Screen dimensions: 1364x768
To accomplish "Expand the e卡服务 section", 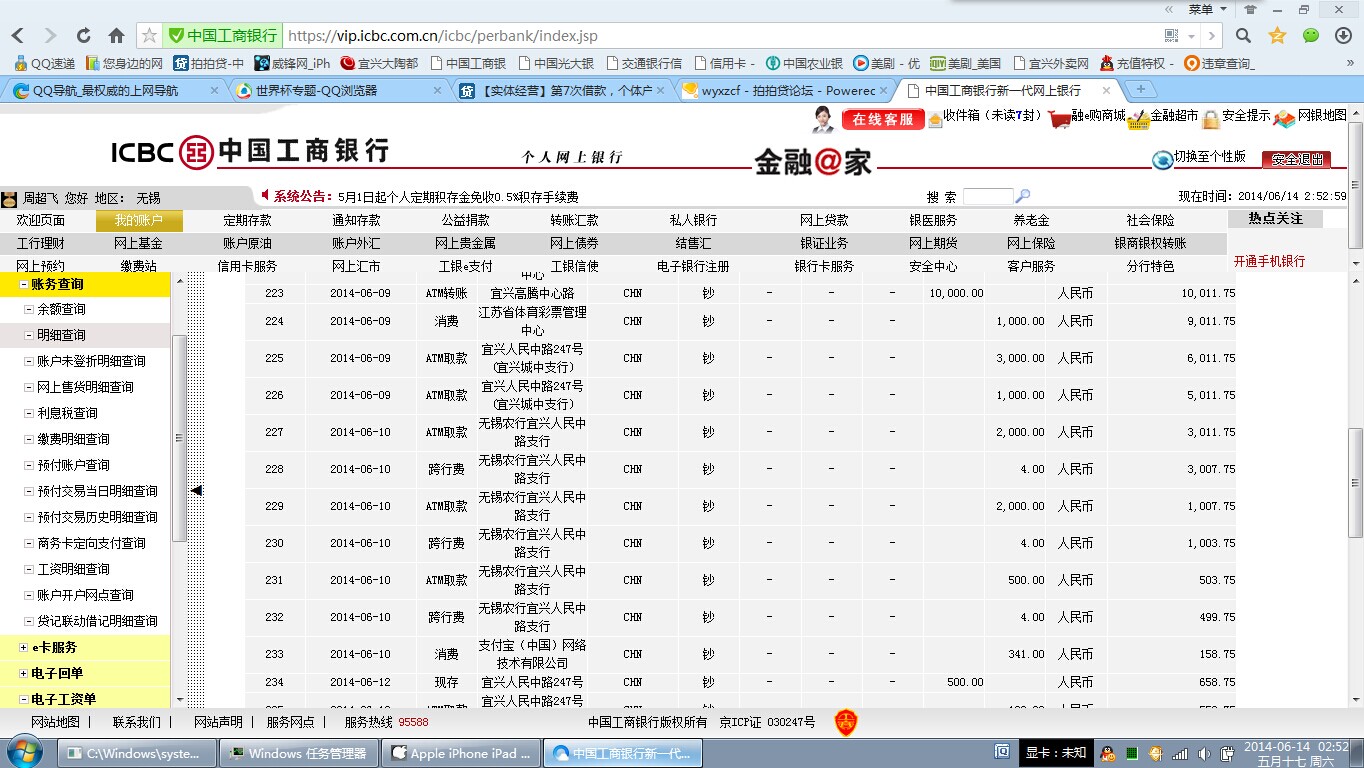I will (24, 648).
